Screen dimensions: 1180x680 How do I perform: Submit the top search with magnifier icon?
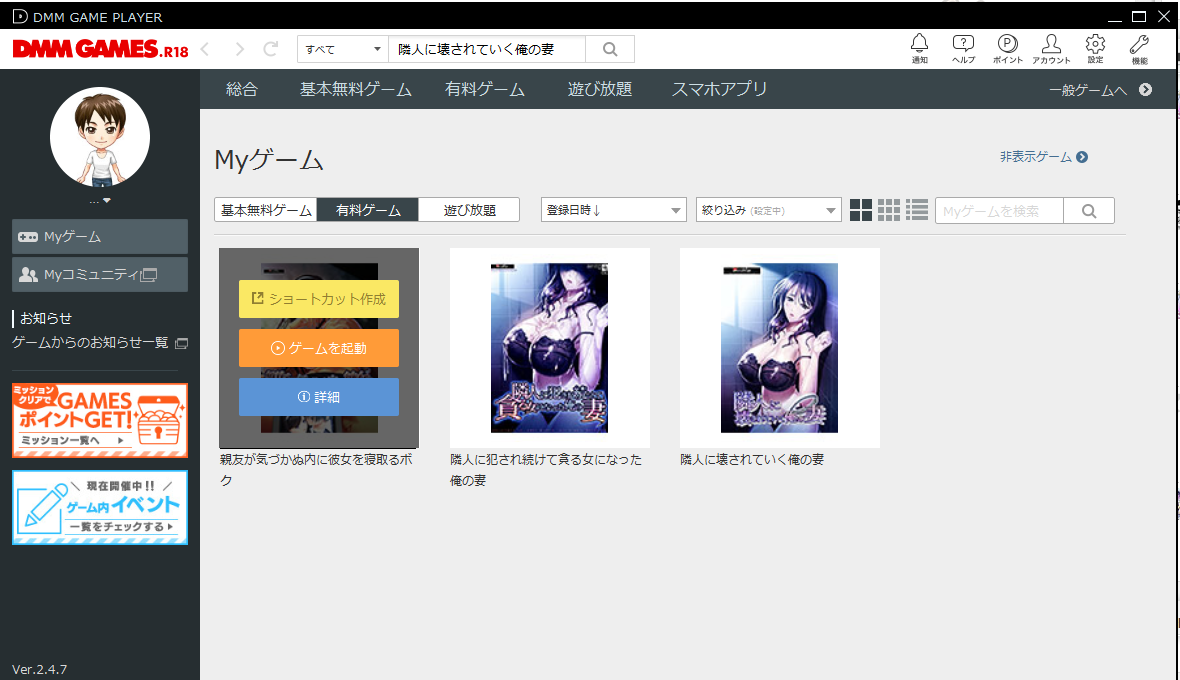point(610,50)
